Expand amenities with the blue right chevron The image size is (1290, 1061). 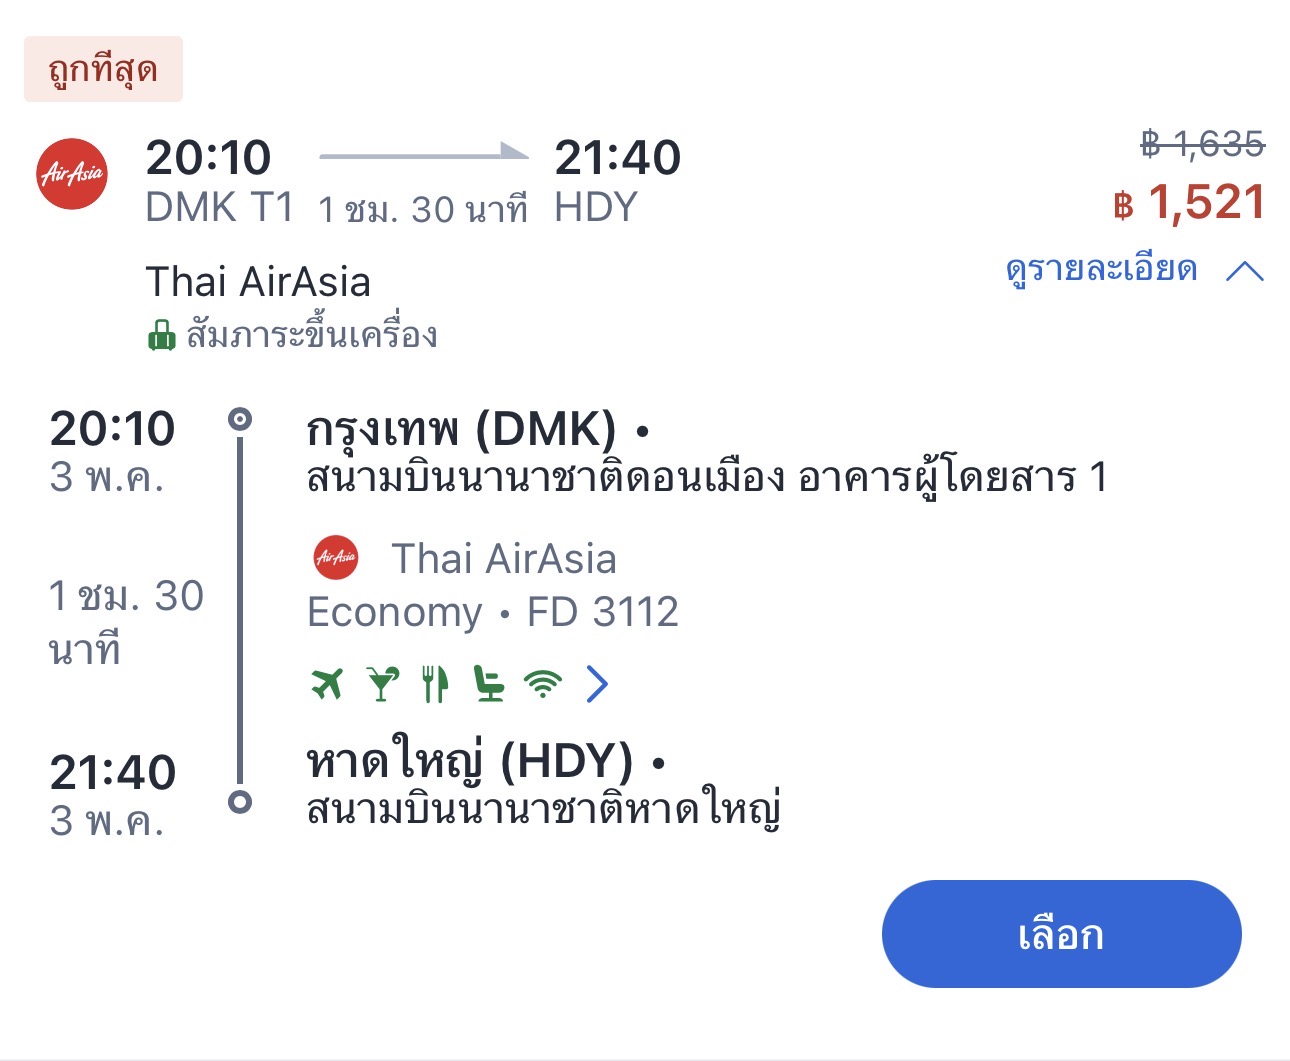(x=597, y=684)
